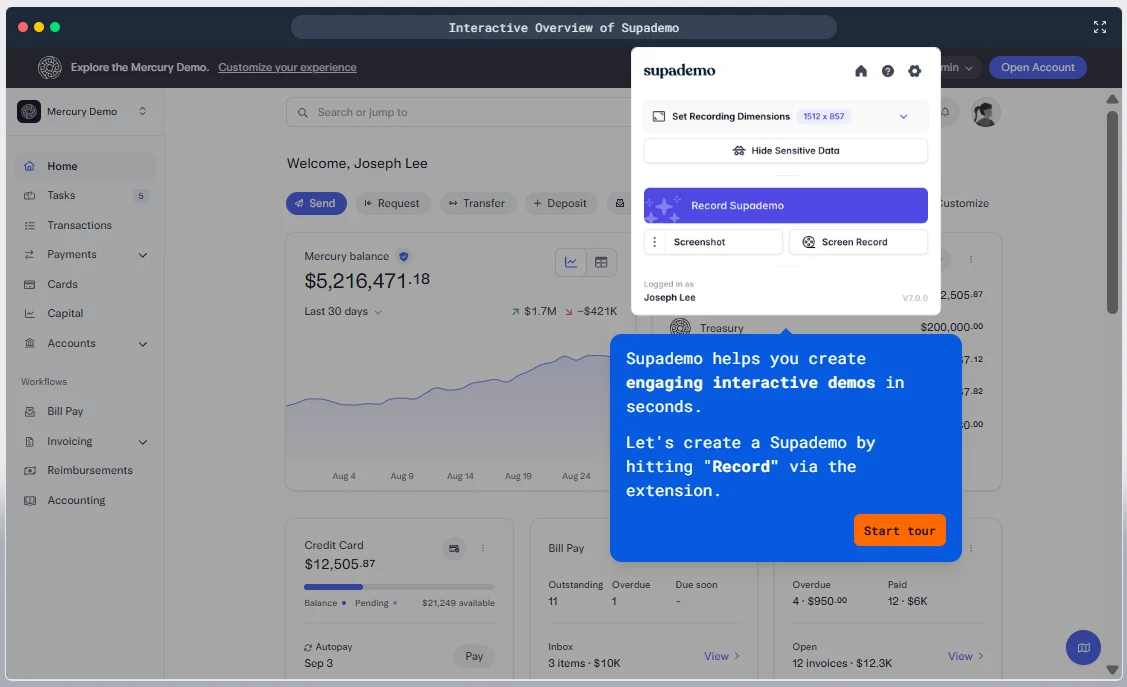This screenshot has height=687, width=1127.
Task: Click the Screenshot button
Action: tap(713, 242)
